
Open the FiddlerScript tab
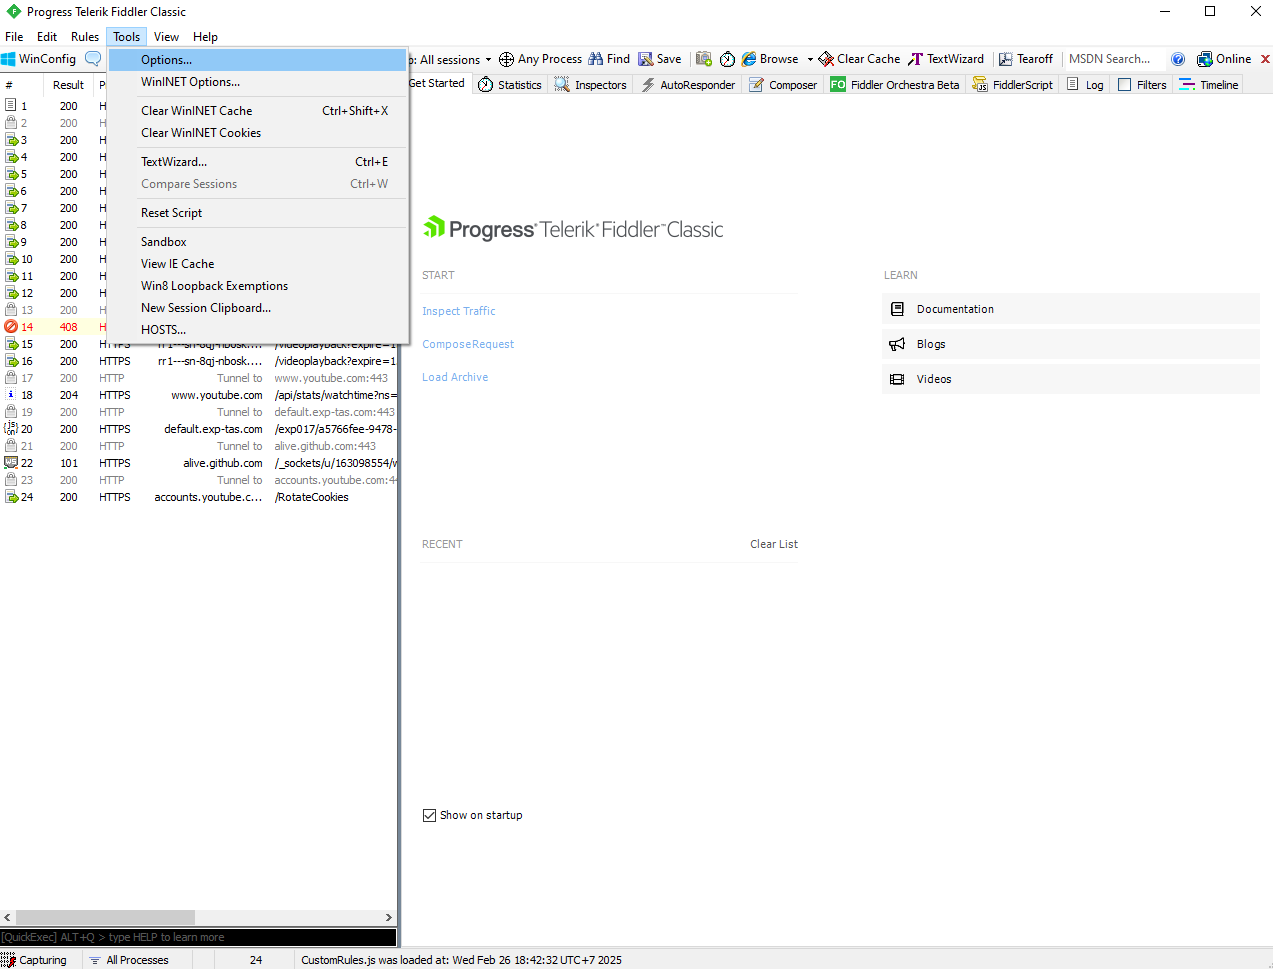pos(1013,85)
